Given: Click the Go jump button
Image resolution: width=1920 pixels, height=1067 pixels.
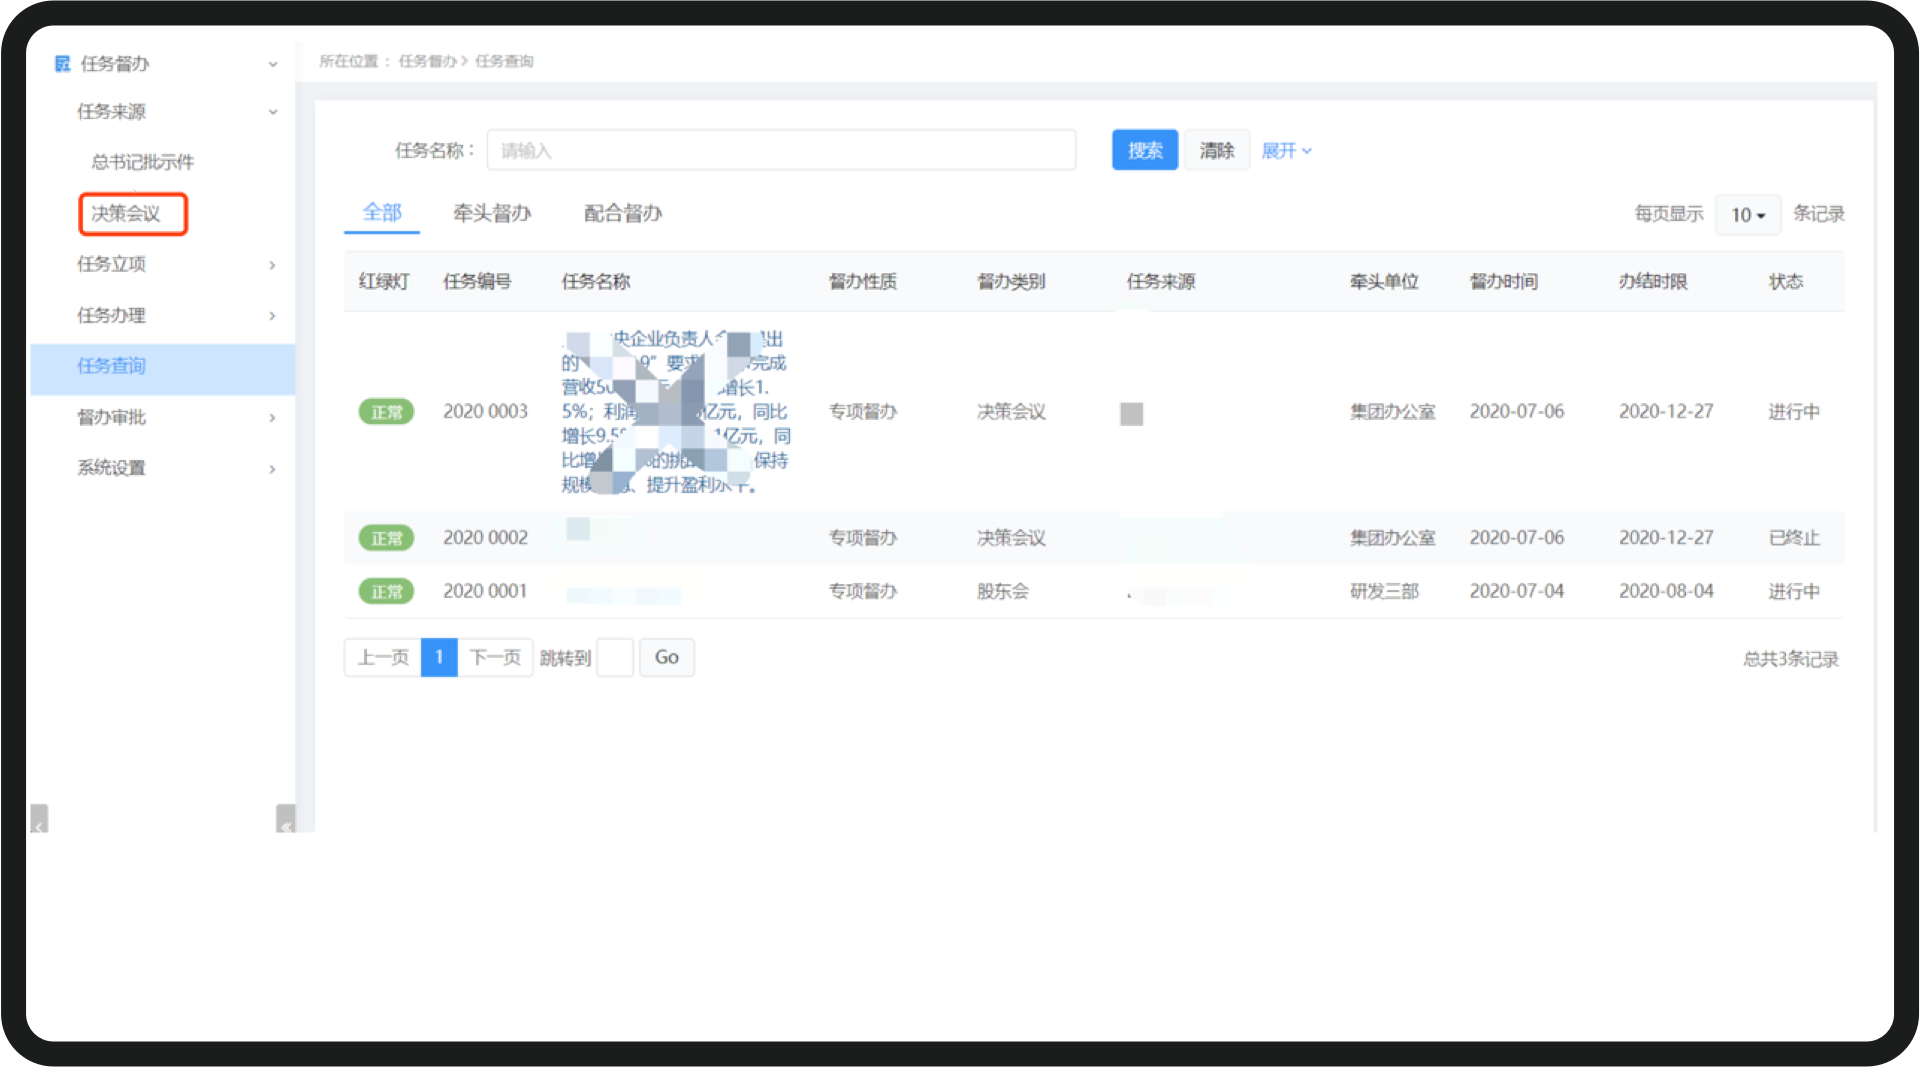Looking at the screenshot, I should [x=667, y=657].
